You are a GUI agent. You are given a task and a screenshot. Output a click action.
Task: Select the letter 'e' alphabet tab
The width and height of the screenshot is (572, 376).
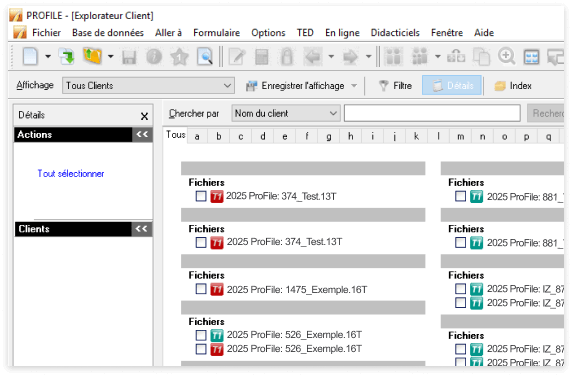[285, 136]
